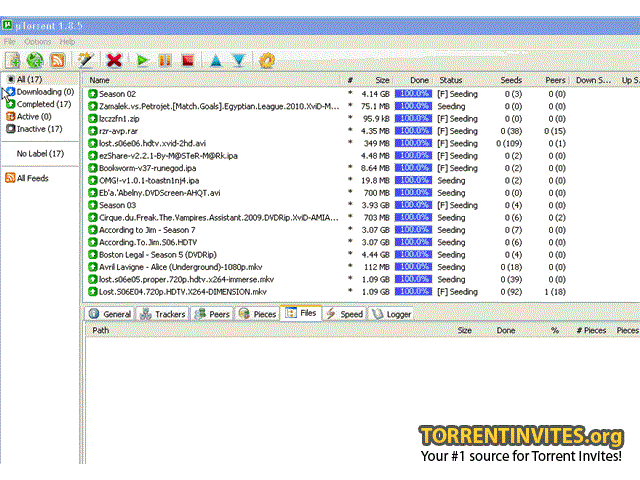
Task: Click the green Start torrent icon
Action: tap(142, 61)
